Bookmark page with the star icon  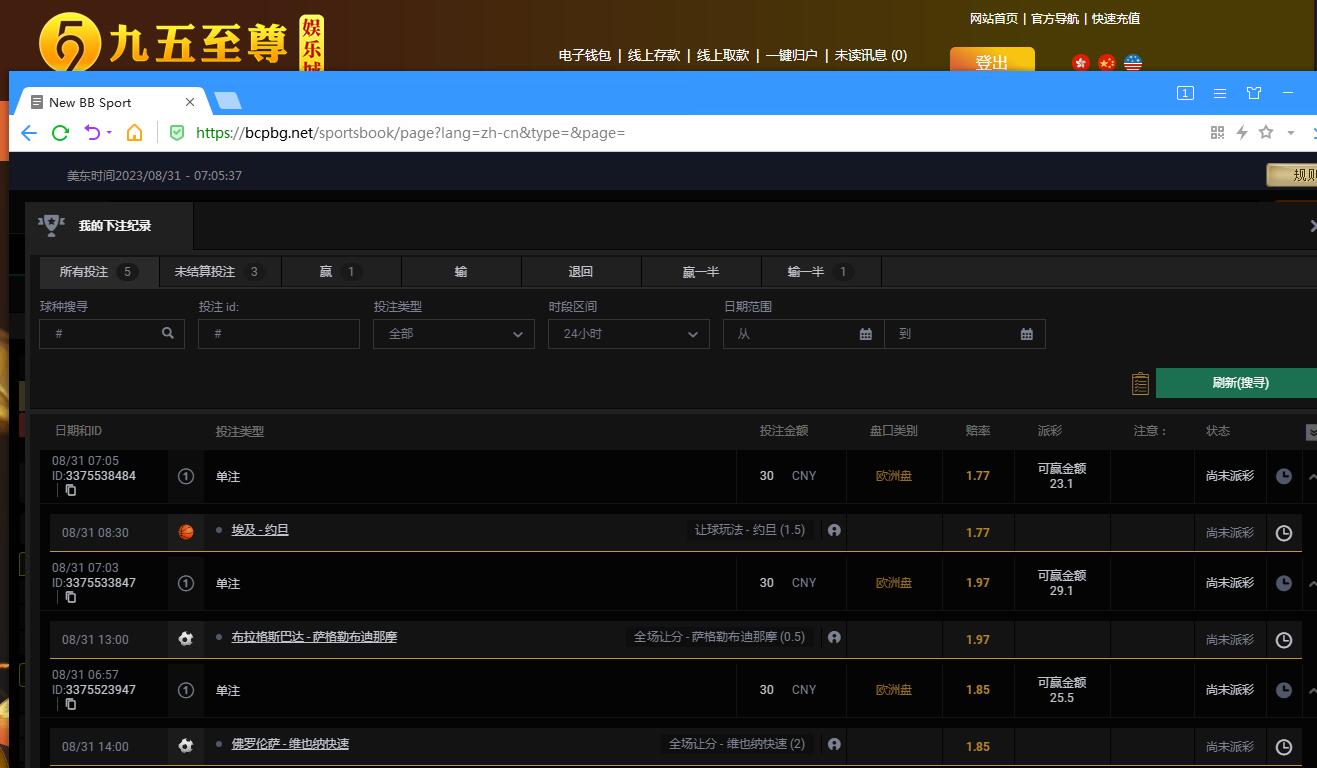[x=1266, y=132]
